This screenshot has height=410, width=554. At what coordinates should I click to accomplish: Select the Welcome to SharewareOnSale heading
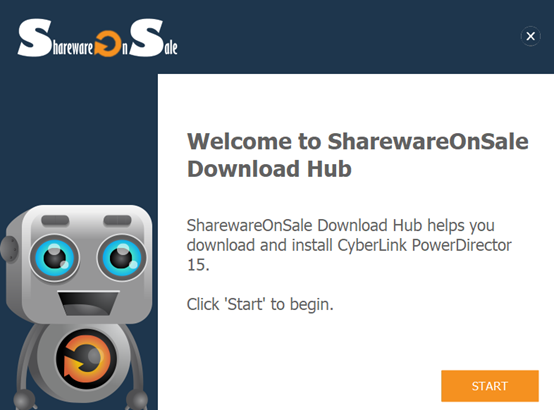coord(358,141)
